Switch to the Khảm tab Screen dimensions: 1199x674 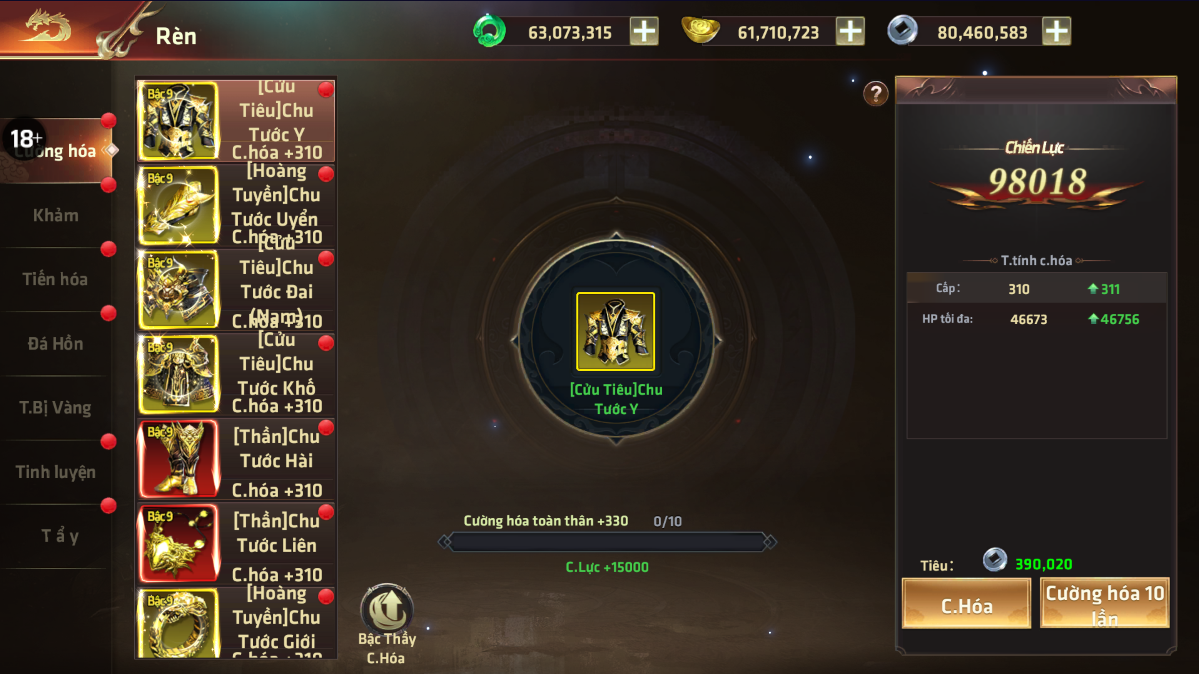click(56, 216)
